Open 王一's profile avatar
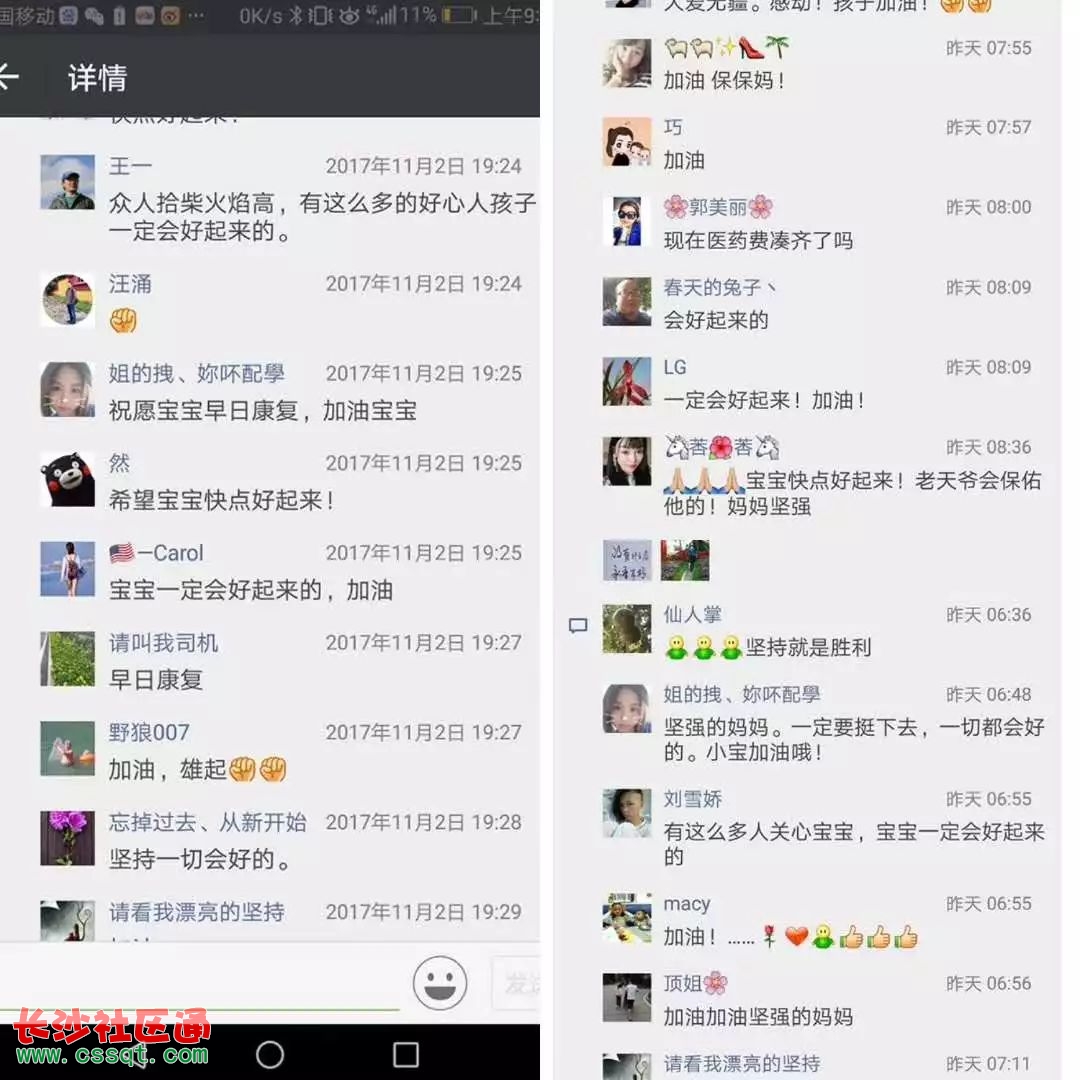 (68, 182)
